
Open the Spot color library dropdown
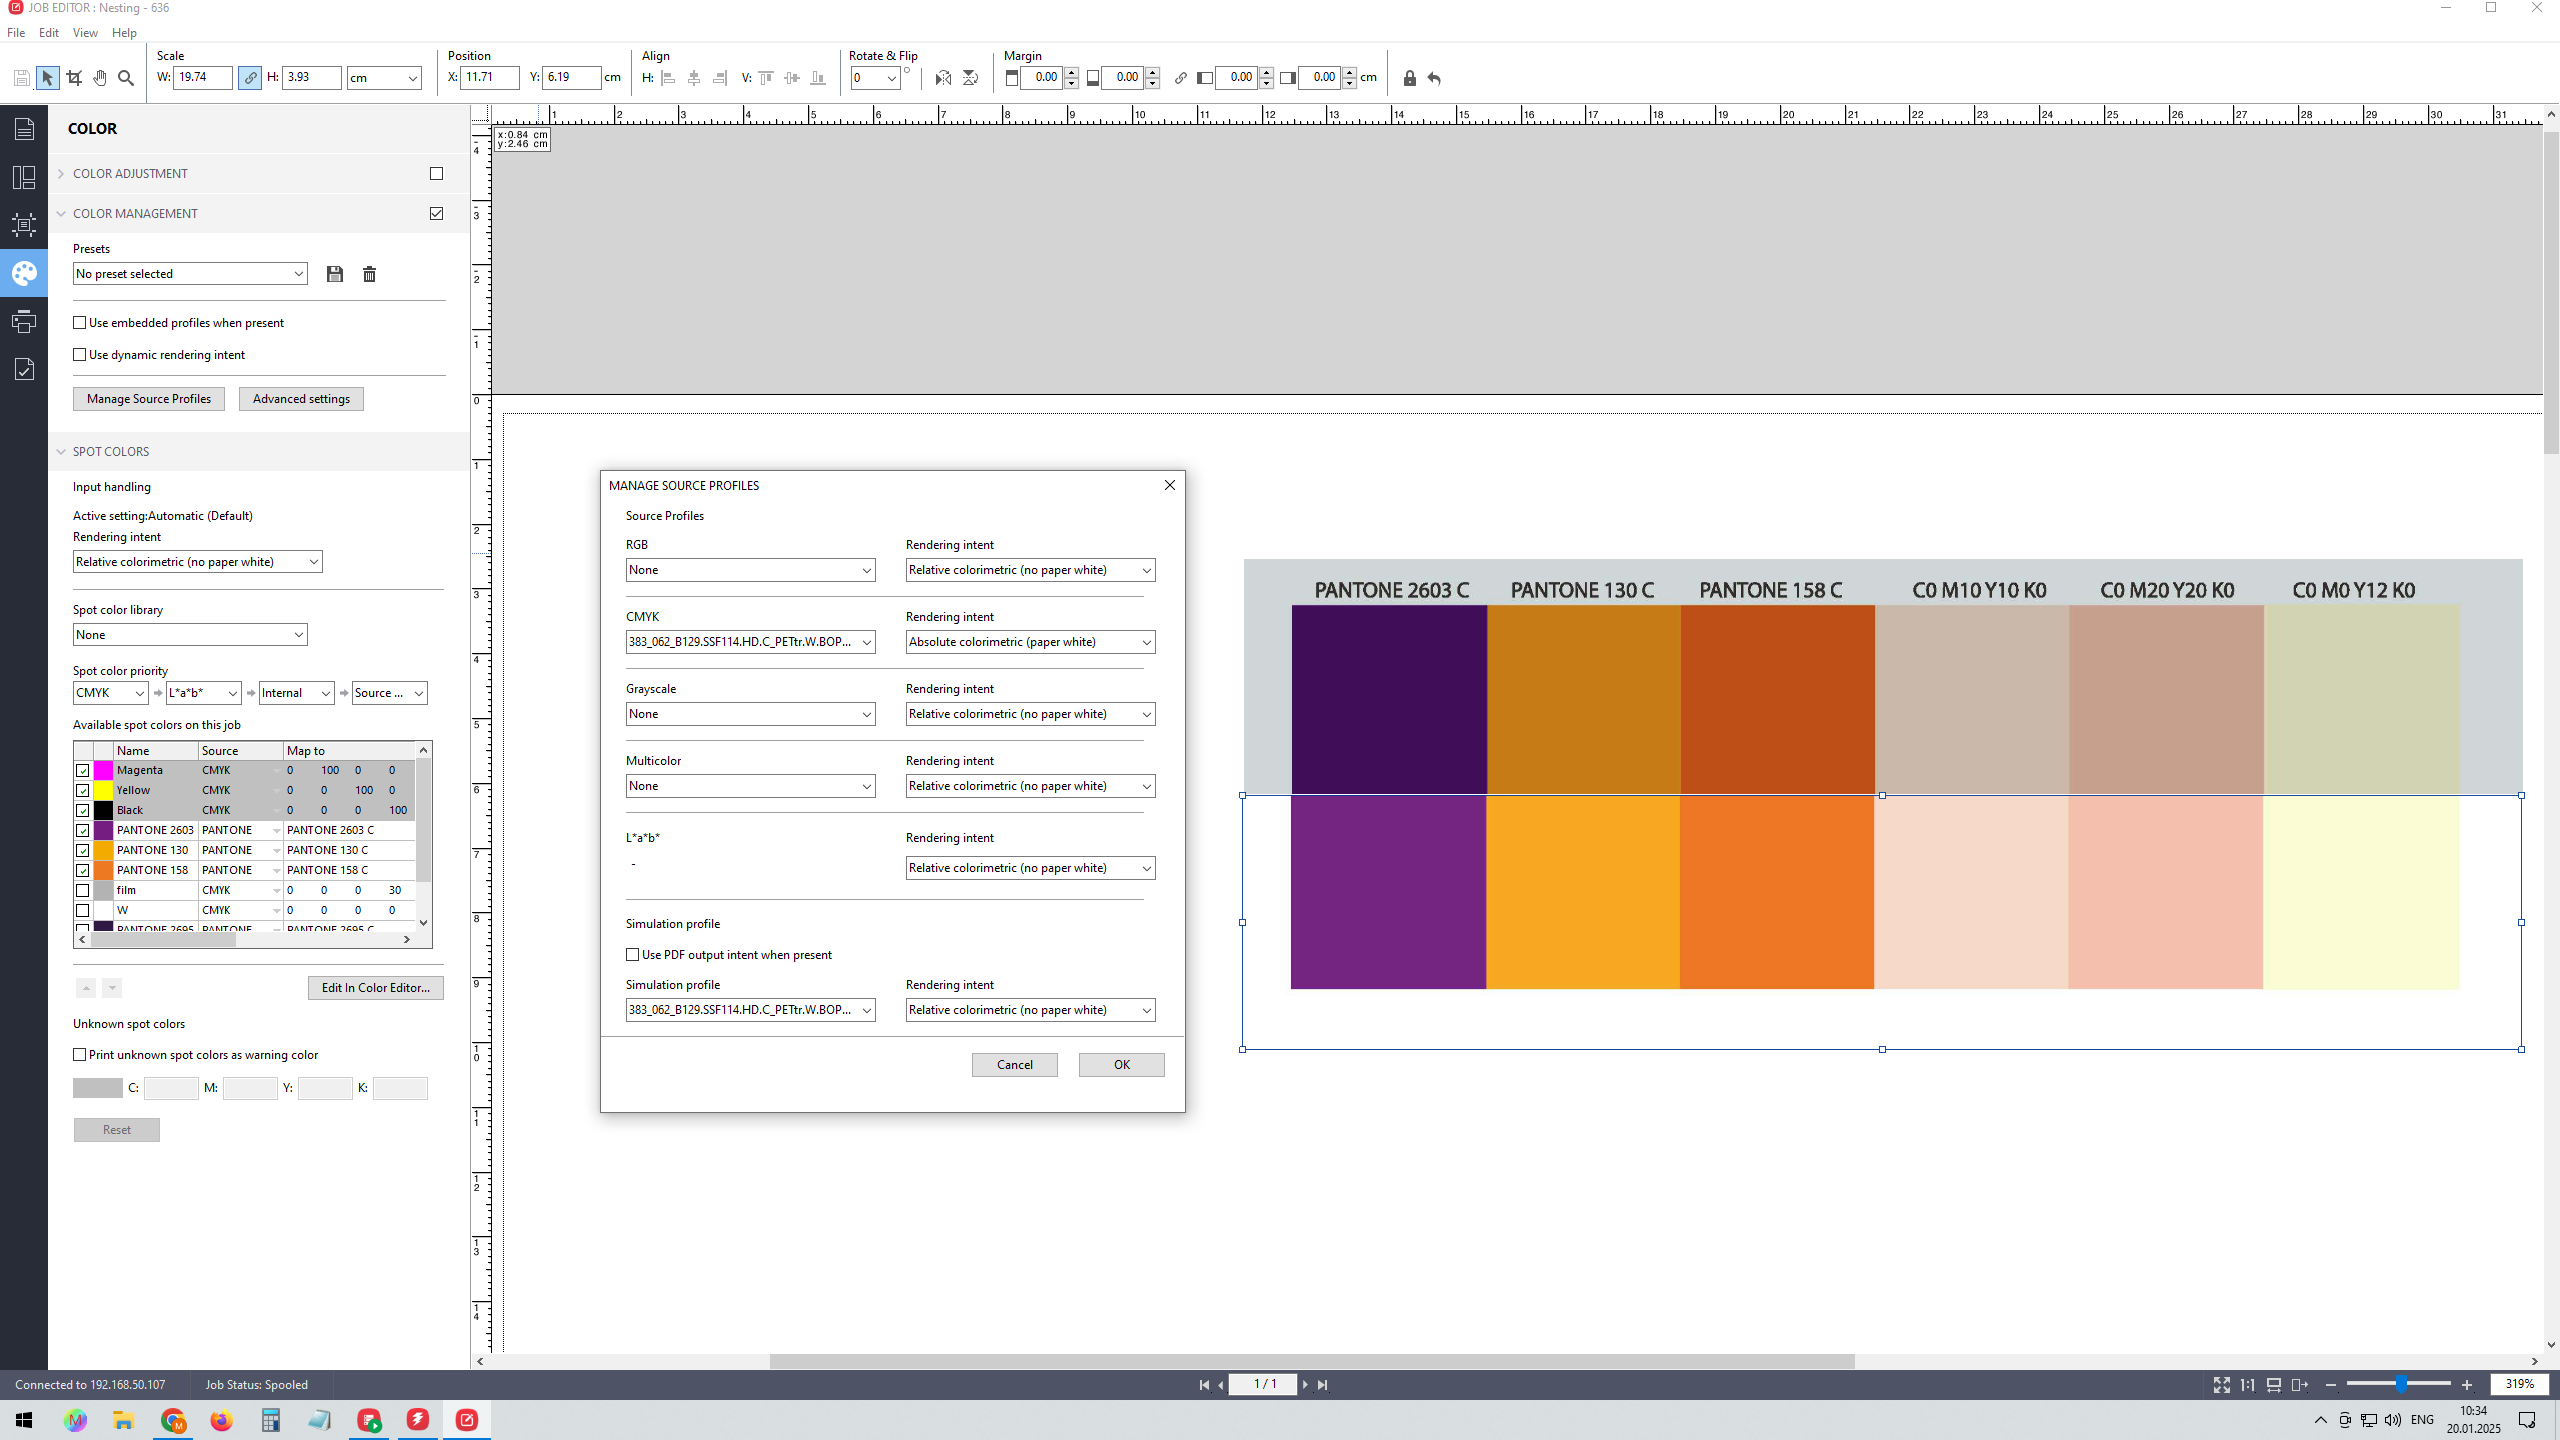[x=190, y=635]
